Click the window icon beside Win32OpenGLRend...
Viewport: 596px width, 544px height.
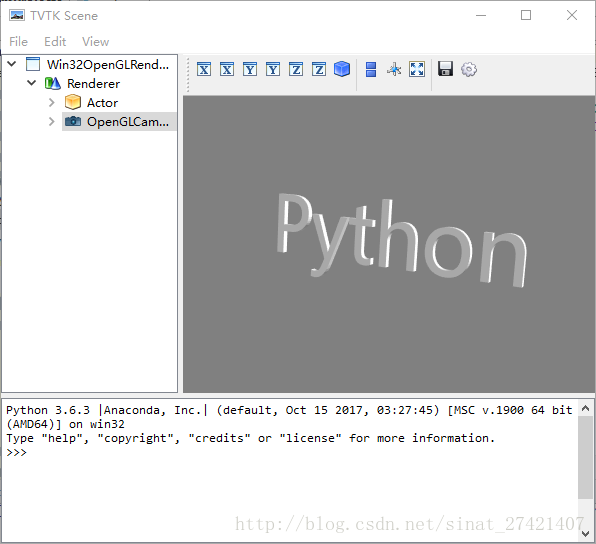[33, 64]
